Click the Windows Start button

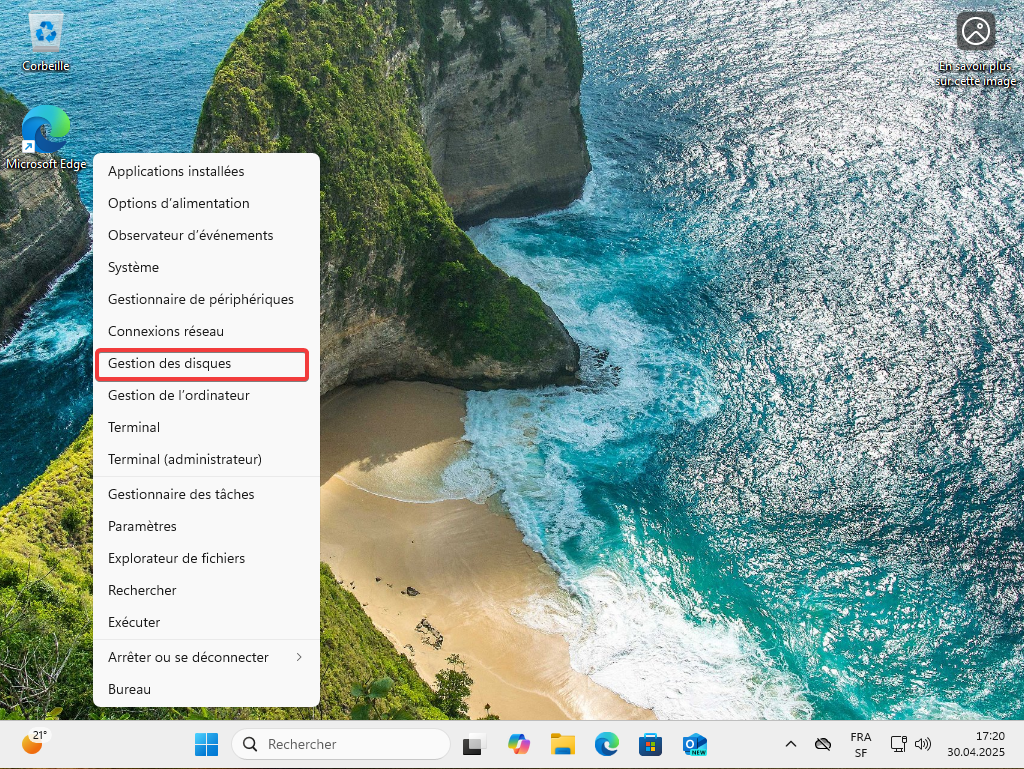(206, 744)
